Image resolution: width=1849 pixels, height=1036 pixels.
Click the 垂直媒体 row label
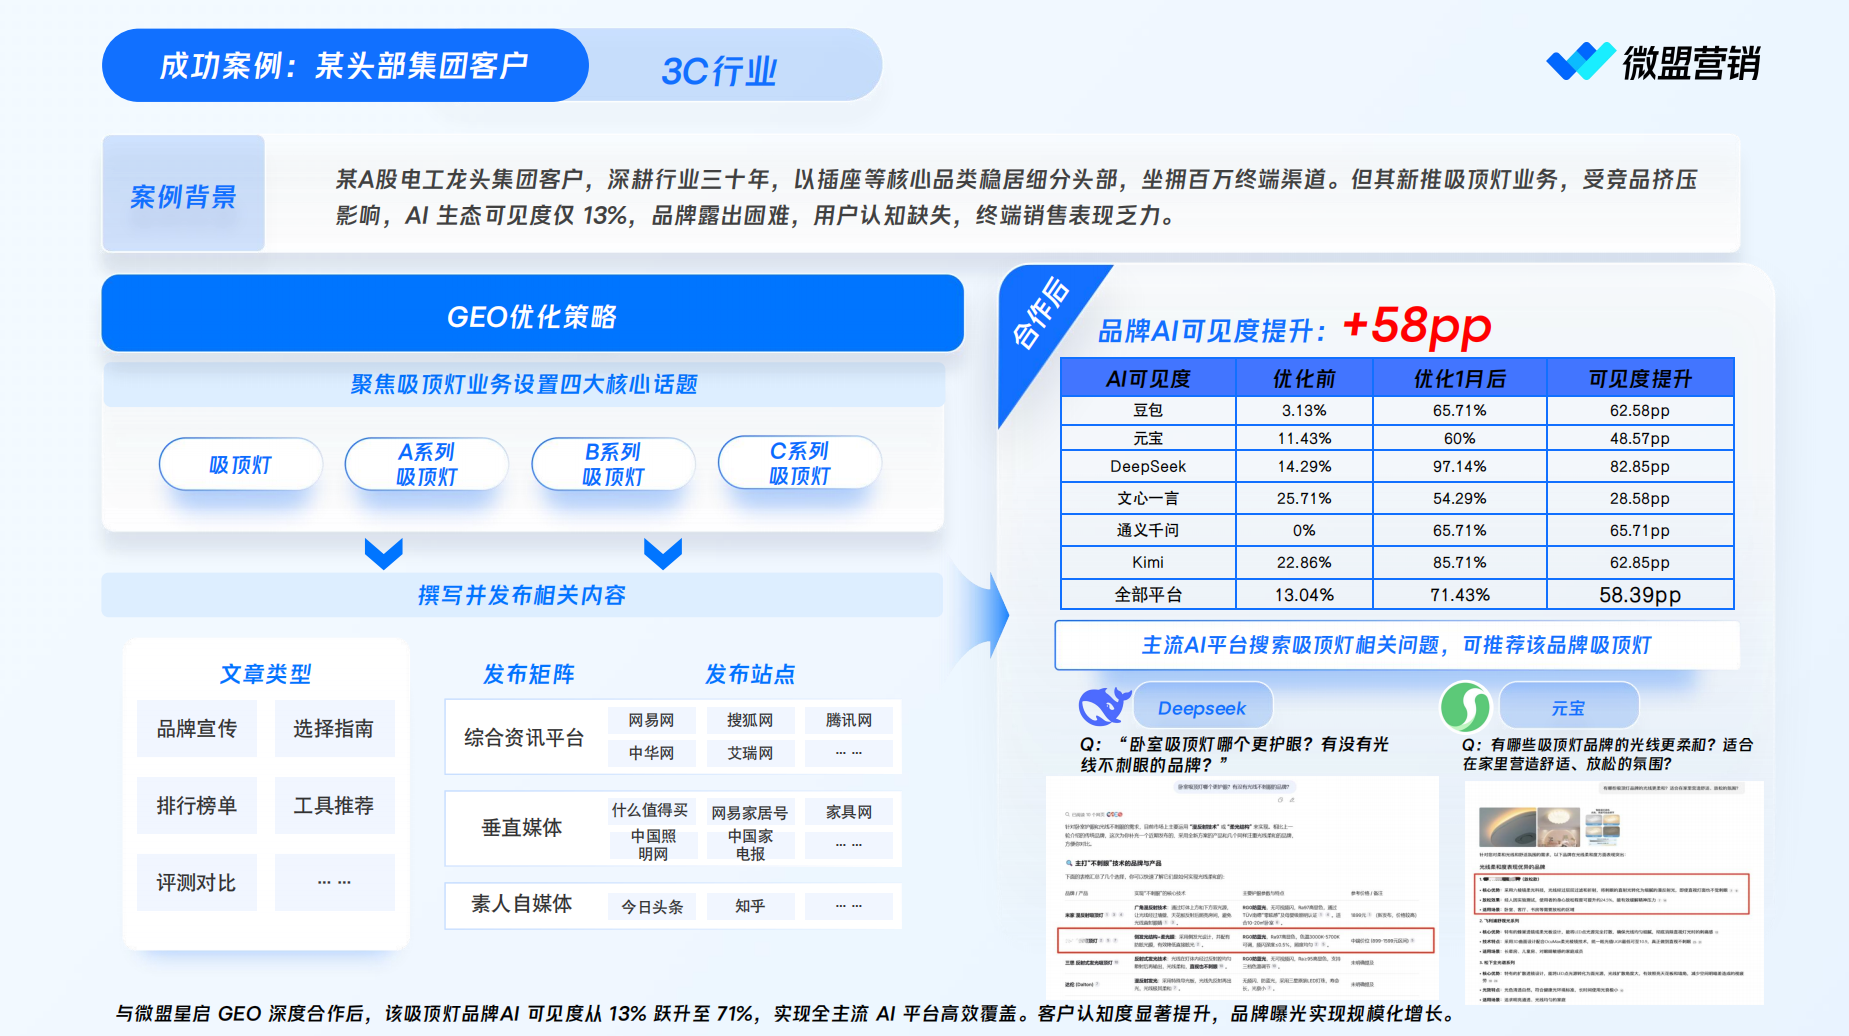pyautogui.click(x=522, y=827)
